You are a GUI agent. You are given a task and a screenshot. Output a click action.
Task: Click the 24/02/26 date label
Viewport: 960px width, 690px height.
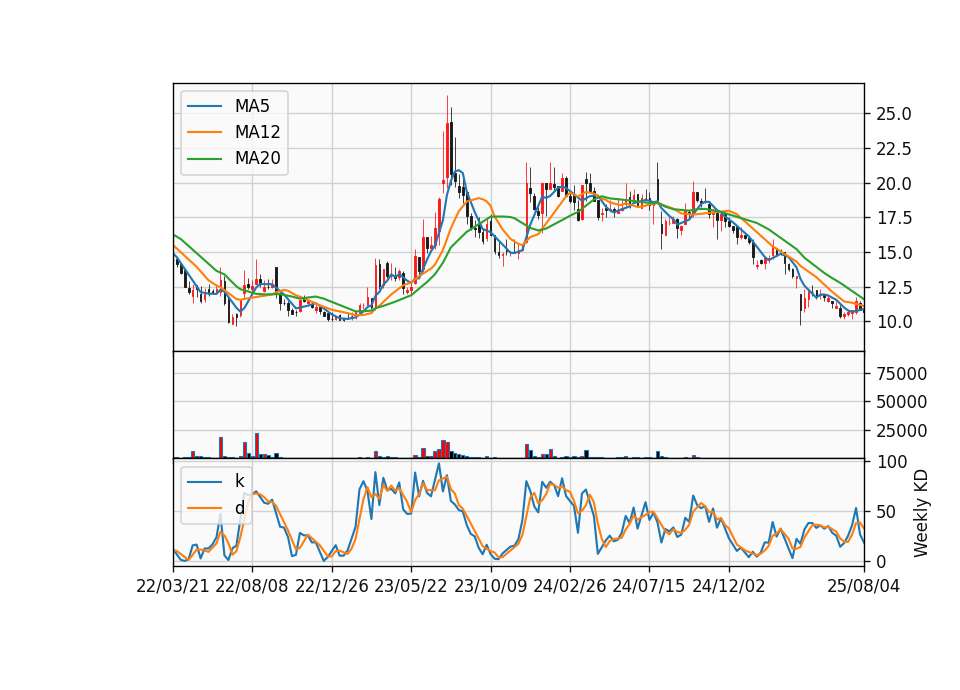tap(570, 586)
